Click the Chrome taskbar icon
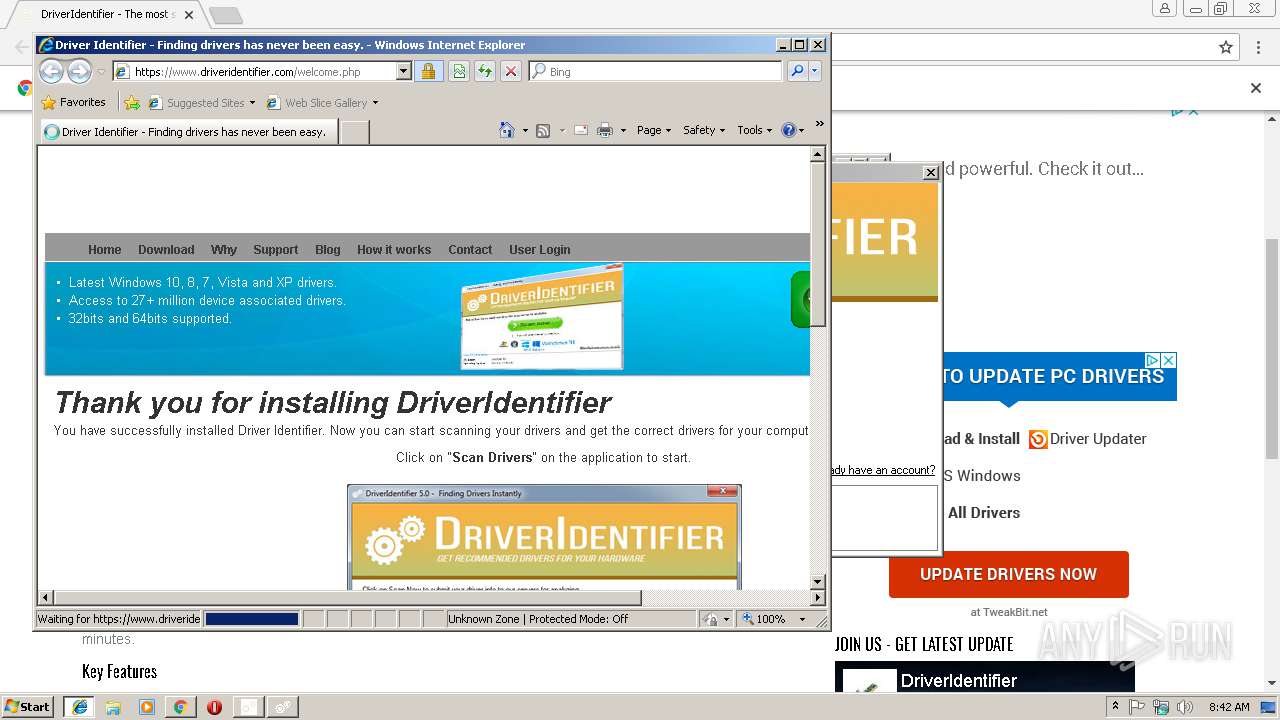Viewport: 1280px width, 720px height. point(180,706)
